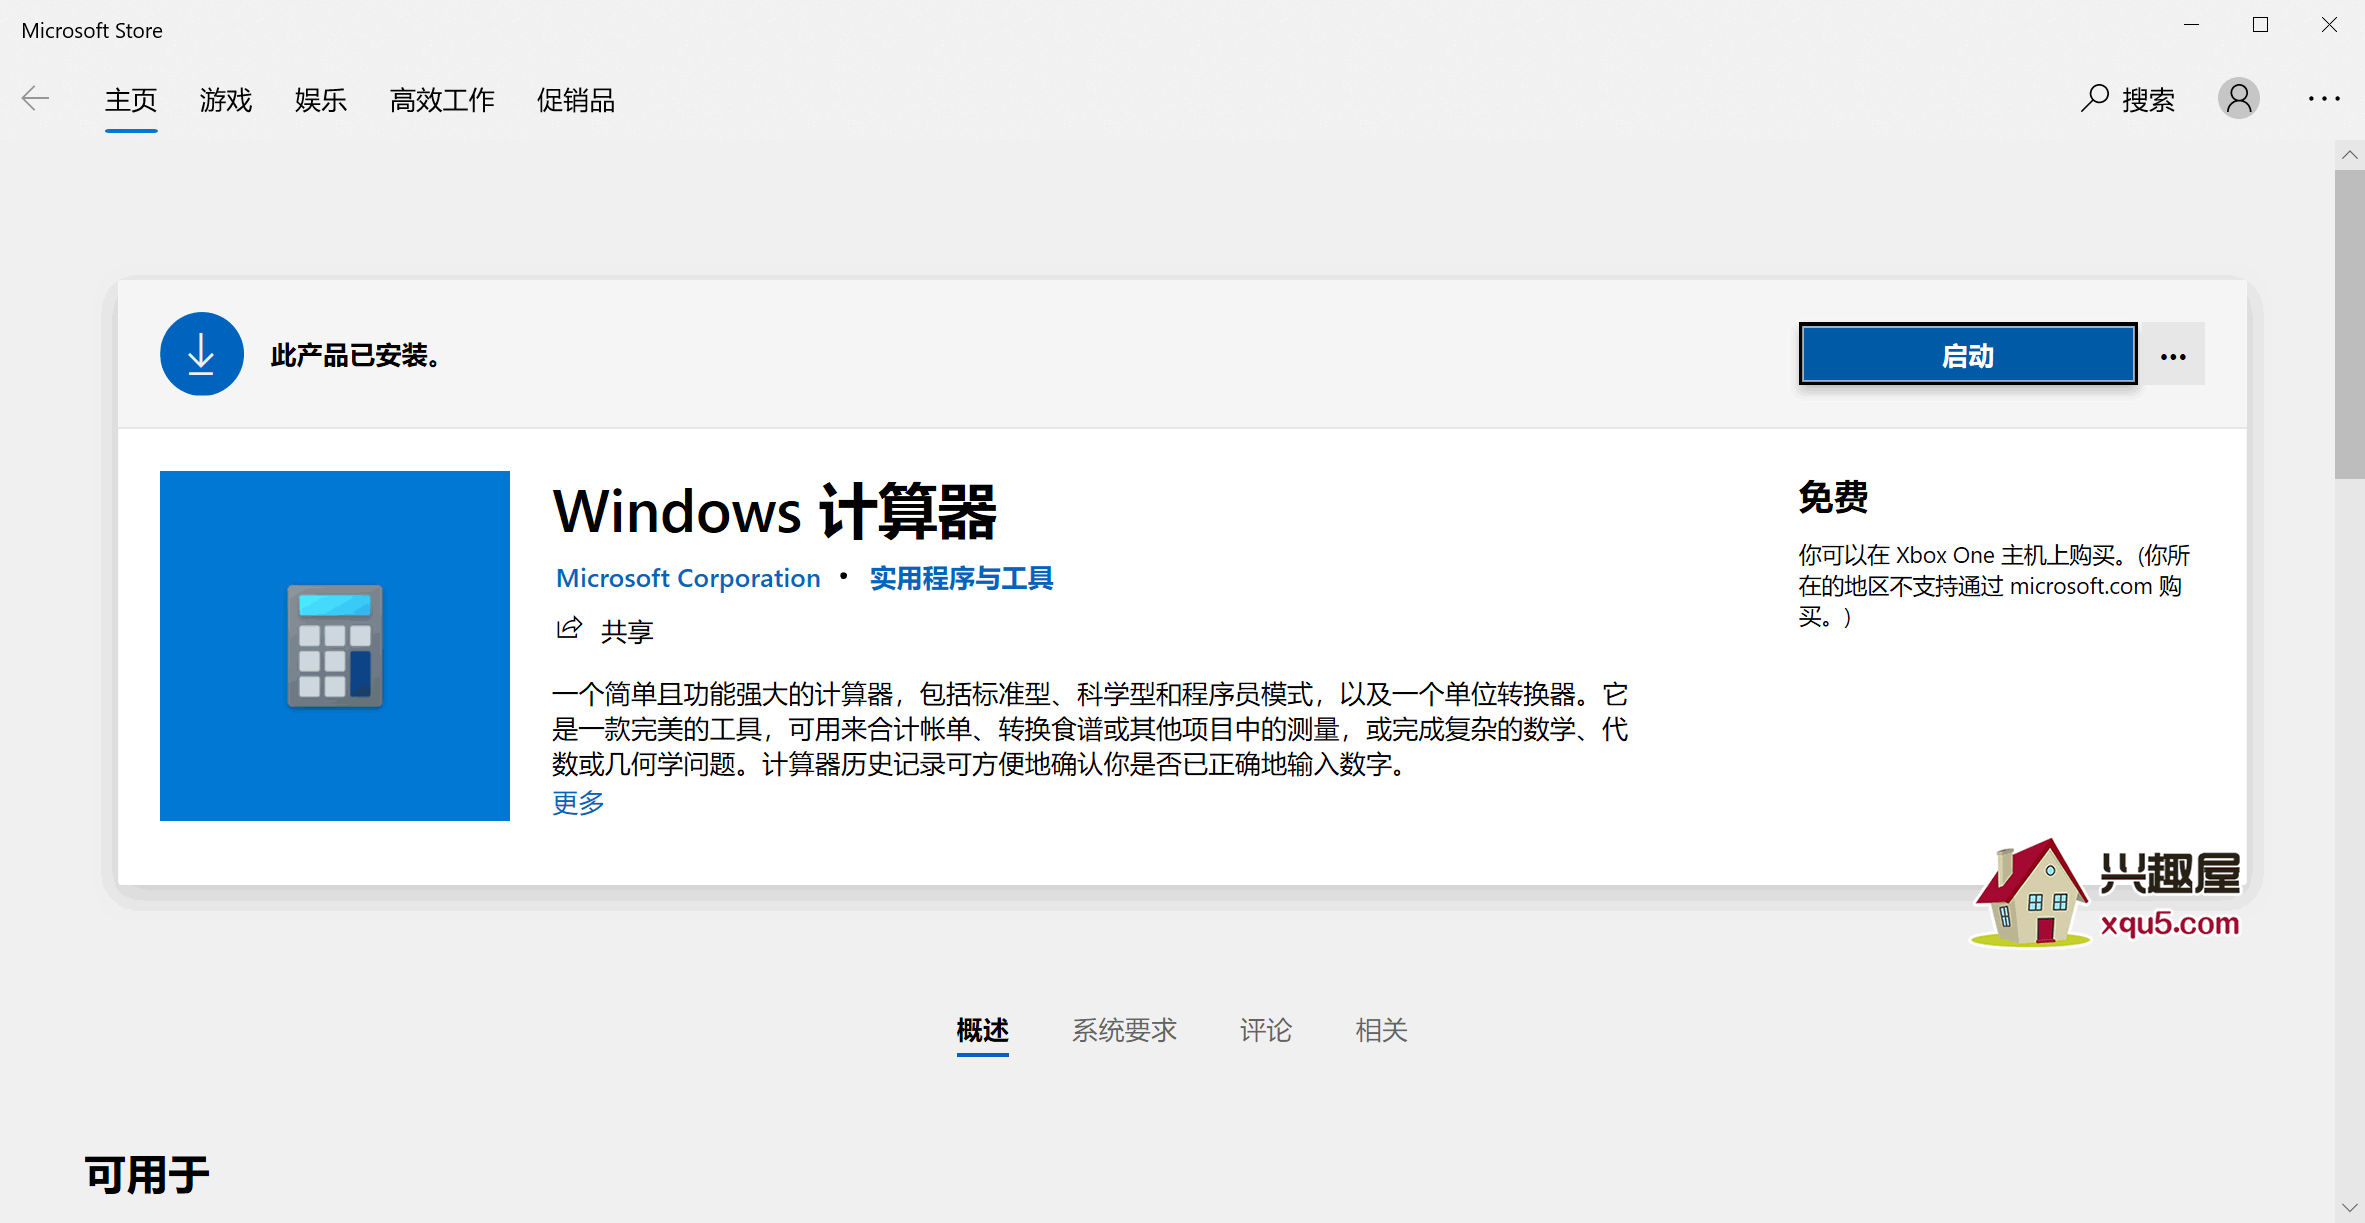Click the blue download status icon

pyautogui.click(x=201, y=354)
